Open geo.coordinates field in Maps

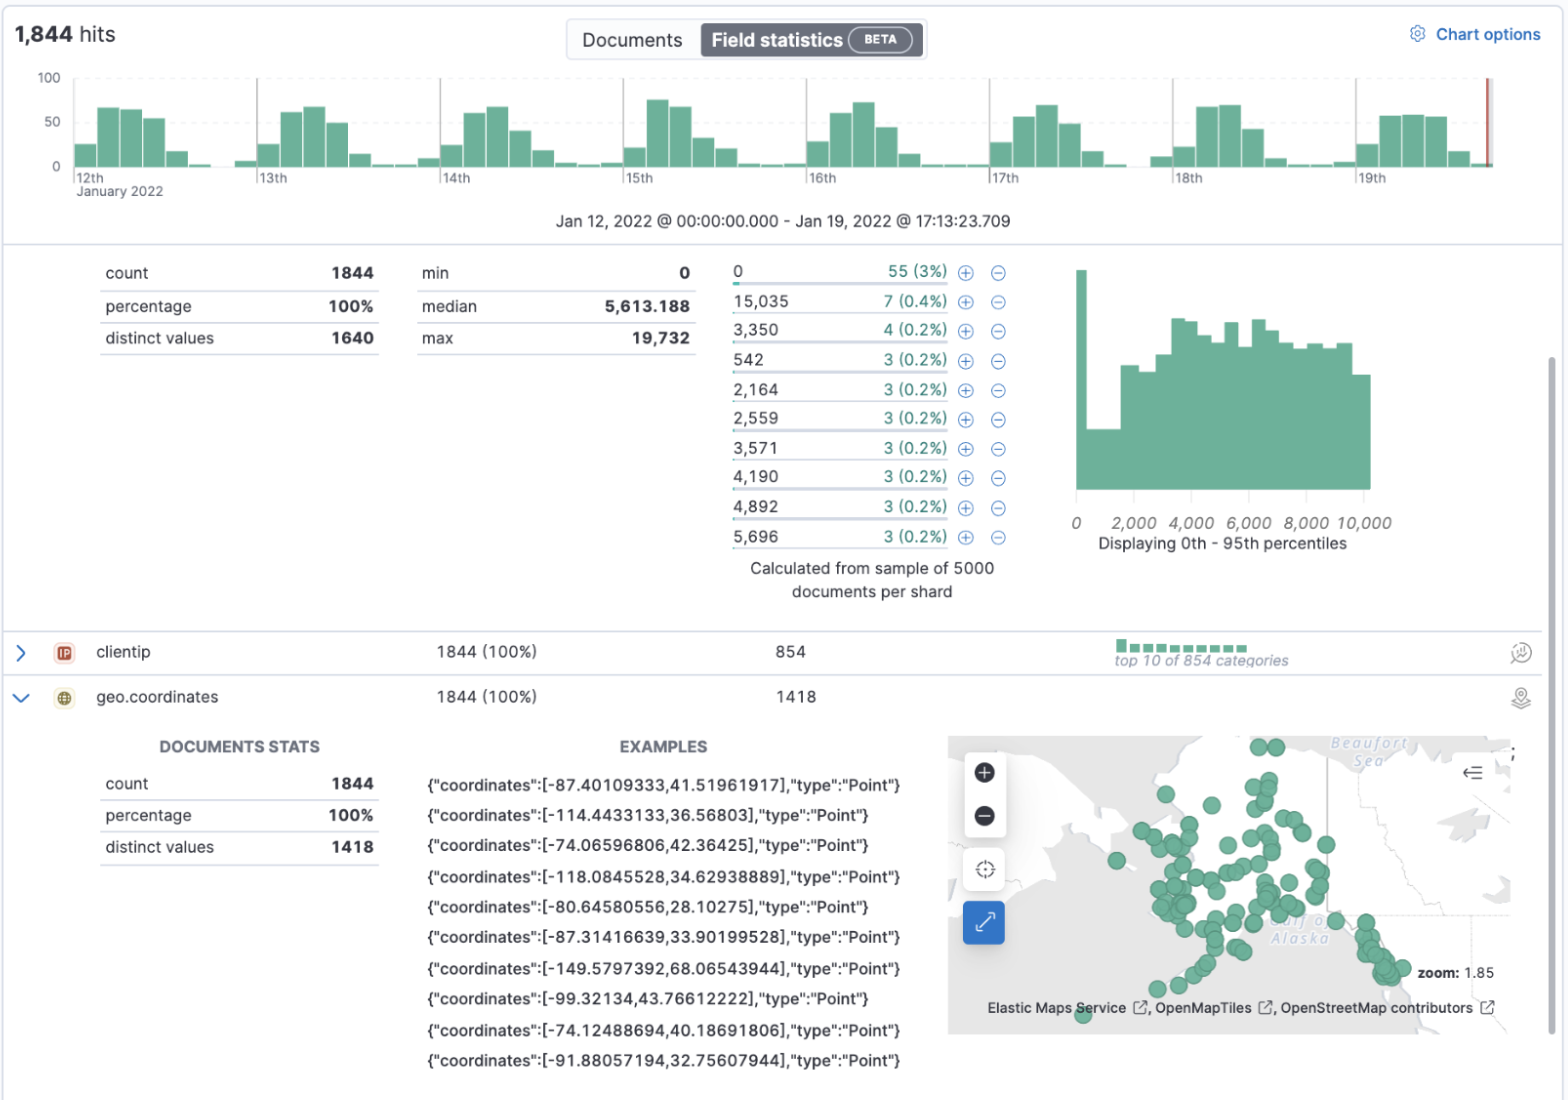pos(1520,698)
